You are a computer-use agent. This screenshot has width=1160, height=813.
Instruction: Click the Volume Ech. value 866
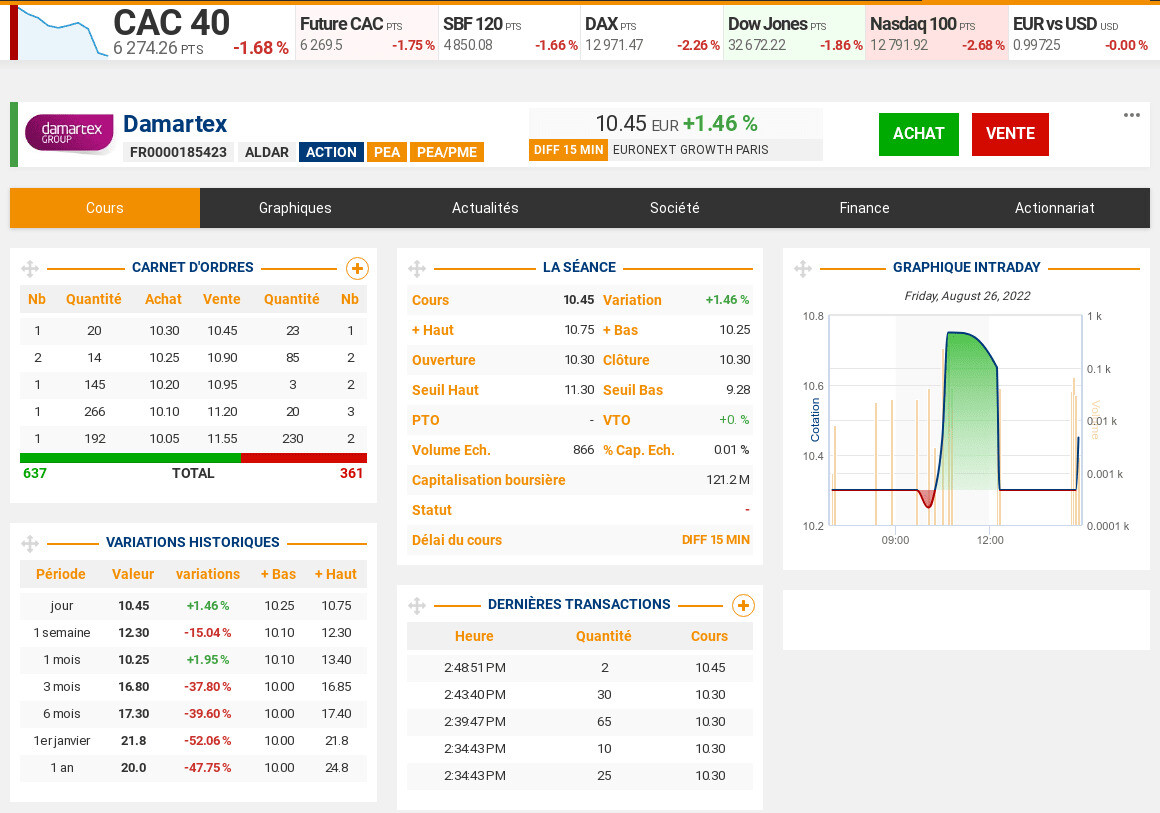pos(584,450)
